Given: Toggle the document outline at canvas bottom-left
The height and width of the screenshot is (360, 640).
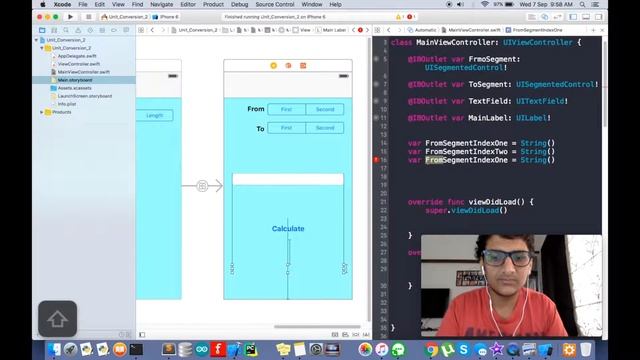Looking at the screenshot, I should pyautogui.click(x=142, y=335).
